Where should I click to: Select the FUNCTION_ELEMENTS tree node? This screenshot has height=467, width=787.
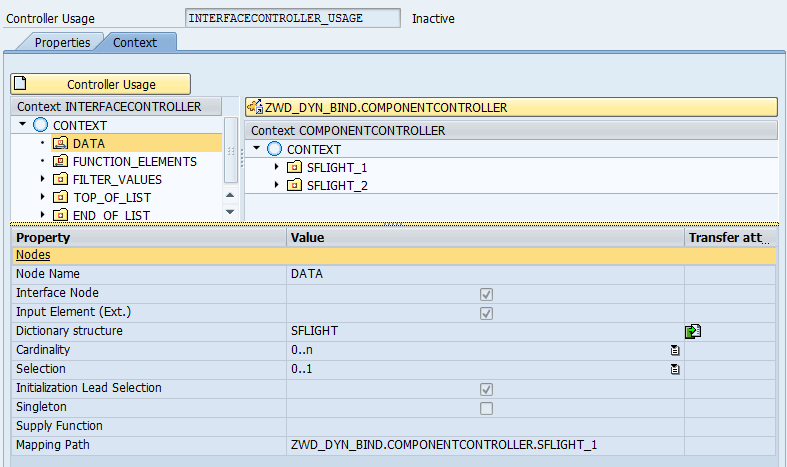[x=135, y=162]
